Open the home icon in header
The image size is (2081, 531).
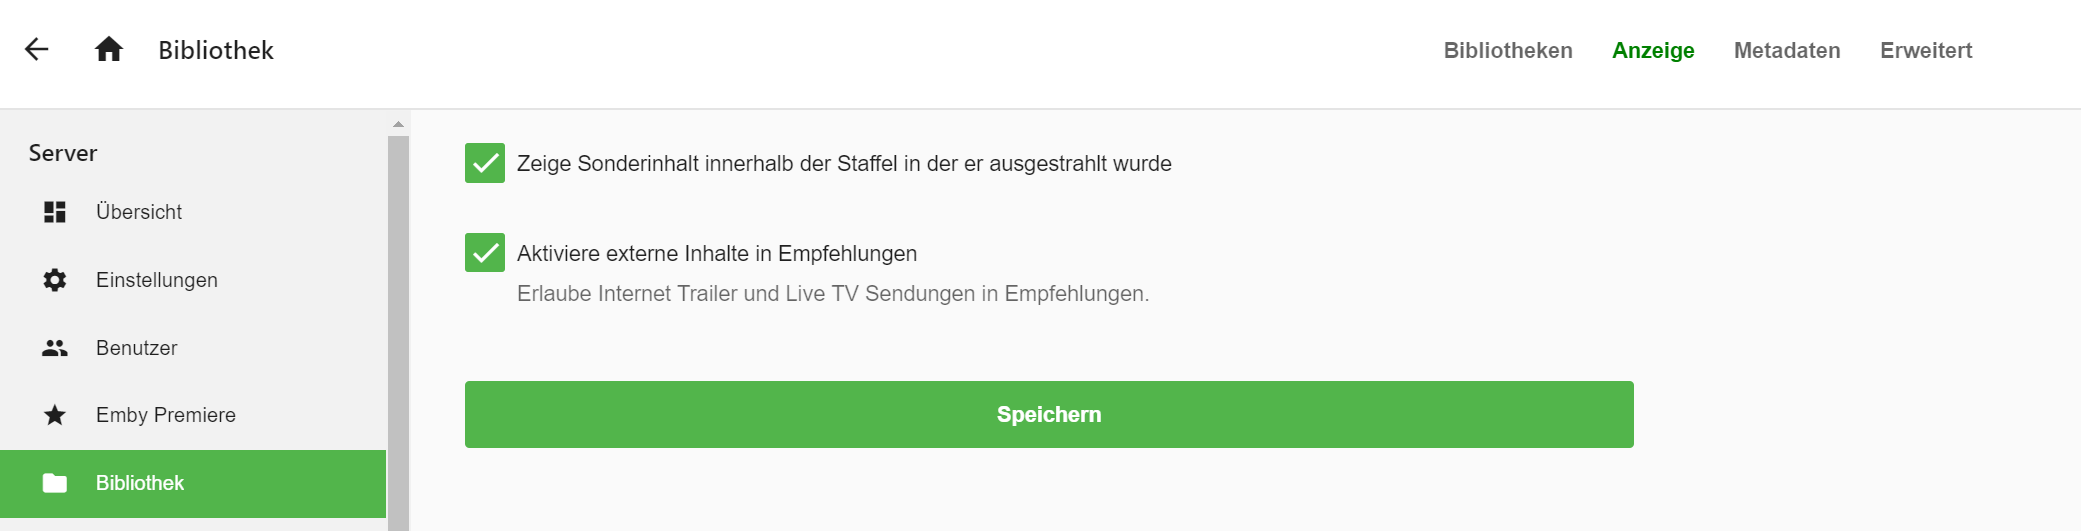point(109,49)
